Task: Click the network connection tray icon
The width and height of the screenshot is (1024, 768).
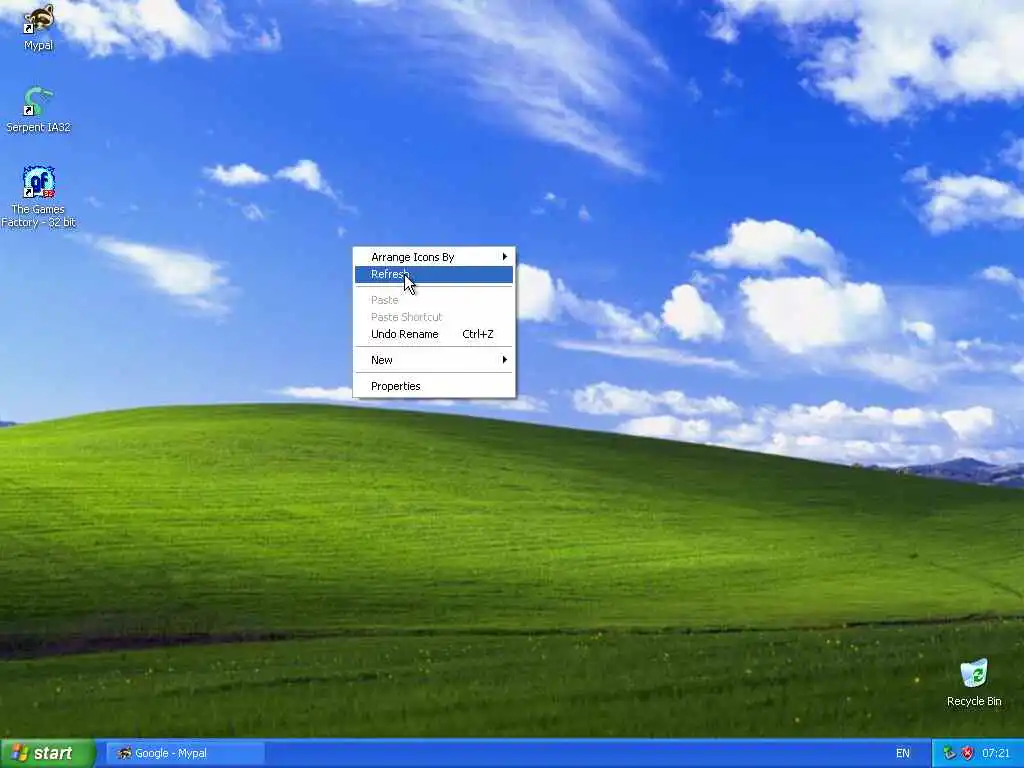Action: coord(950,753)
